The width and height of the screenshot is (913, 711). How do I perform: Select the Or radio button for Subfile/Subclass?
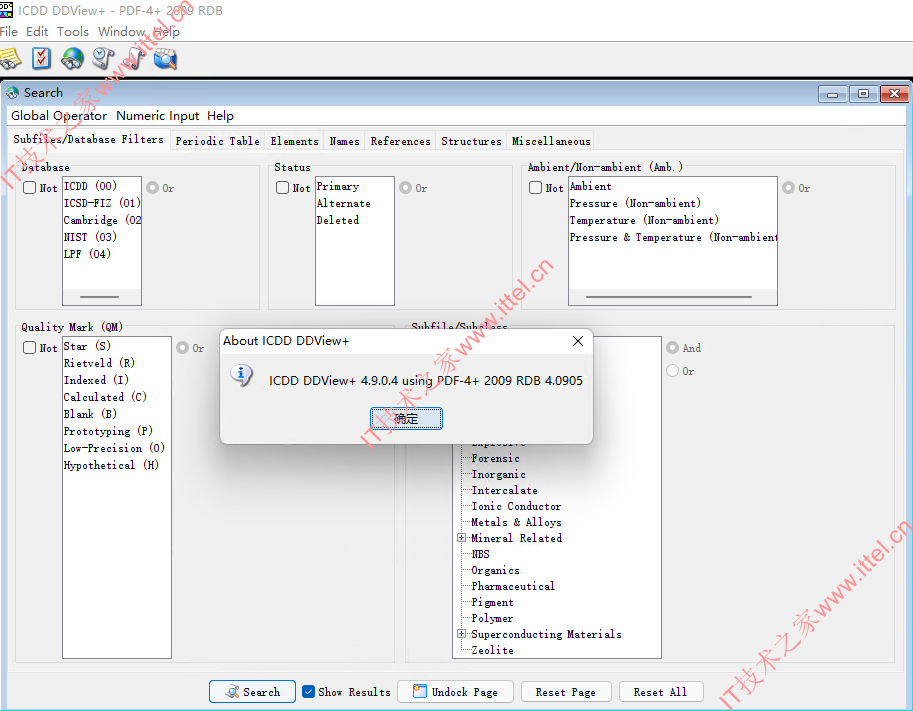673,371
